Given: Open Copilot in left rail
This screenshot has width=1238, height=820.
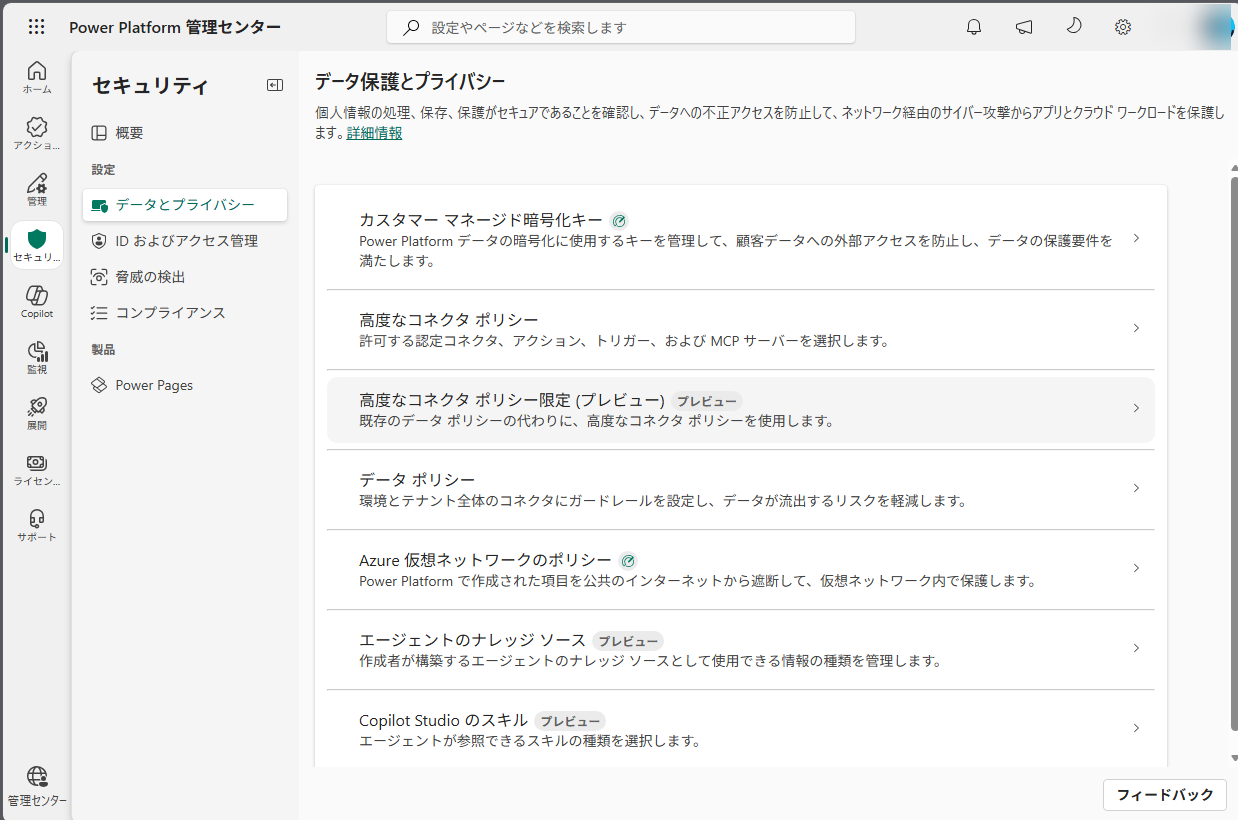Looking at the screenshot, I should (x=37, y=302).
